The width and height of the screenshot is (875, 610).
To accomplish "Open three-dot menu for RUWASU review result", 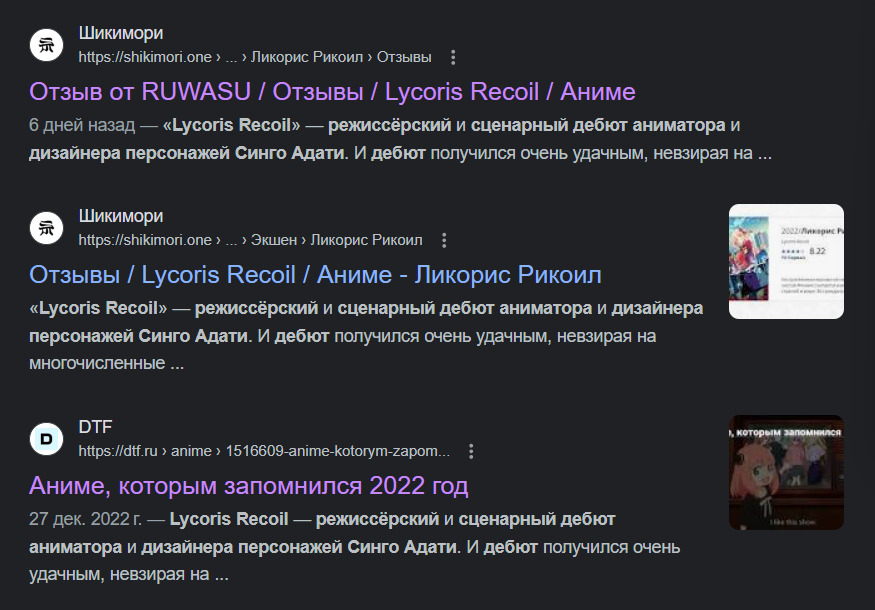I will 453,57.
